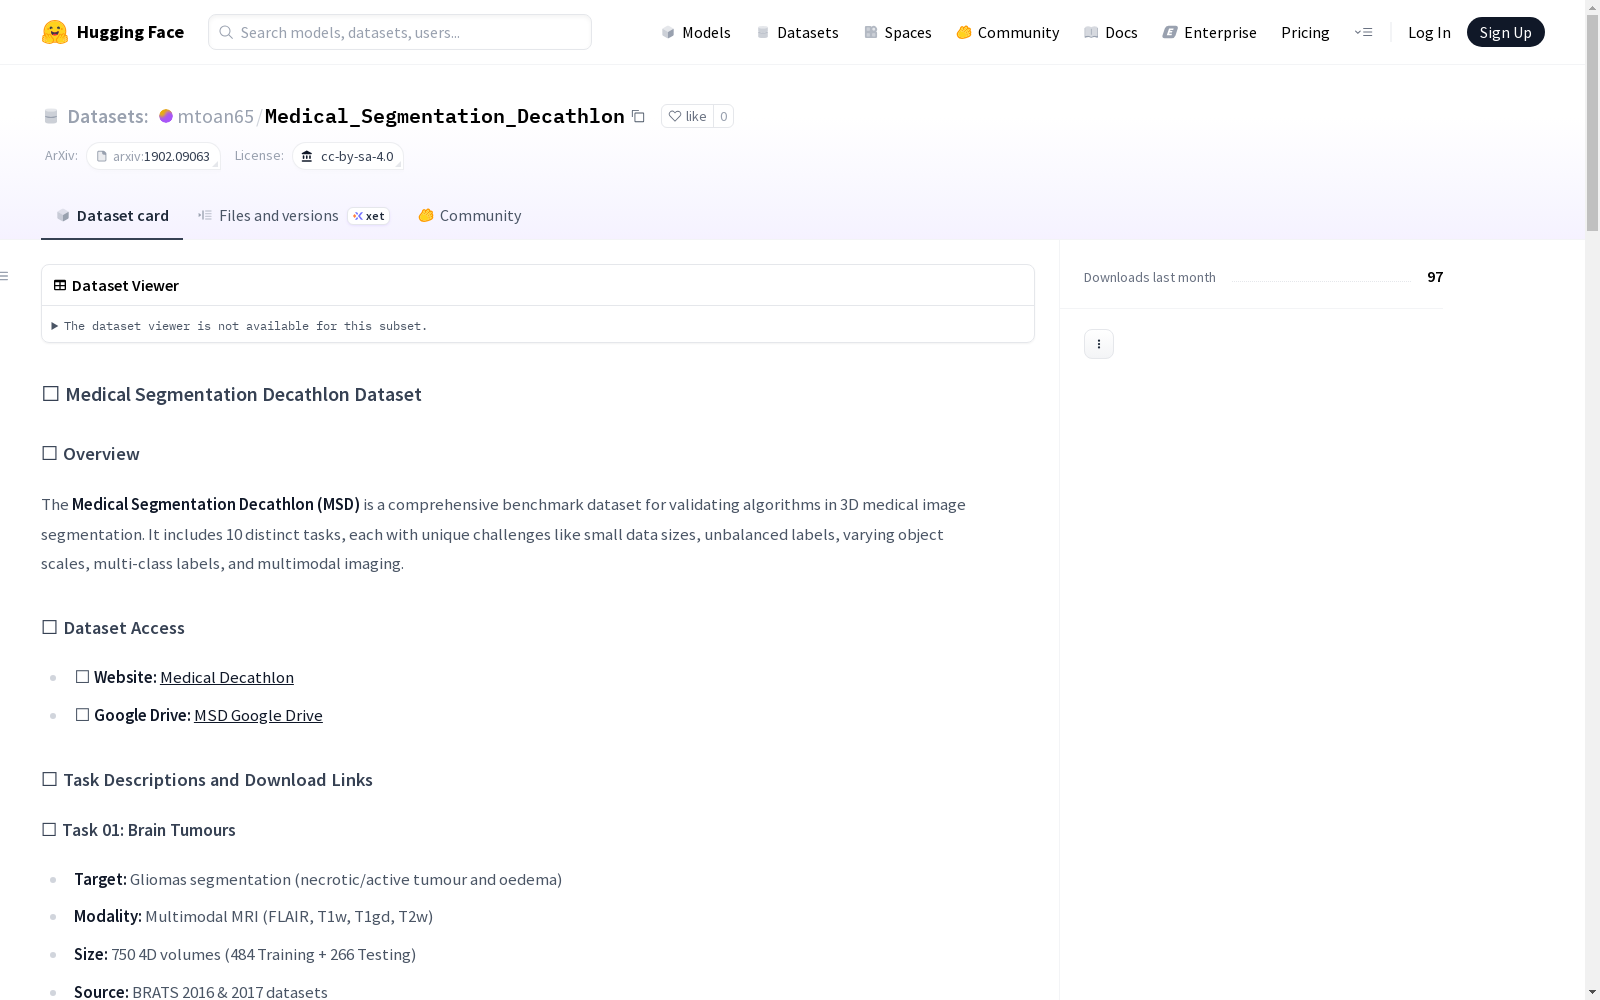Open Docs

pyautogui.click(x=1110, y=32)
